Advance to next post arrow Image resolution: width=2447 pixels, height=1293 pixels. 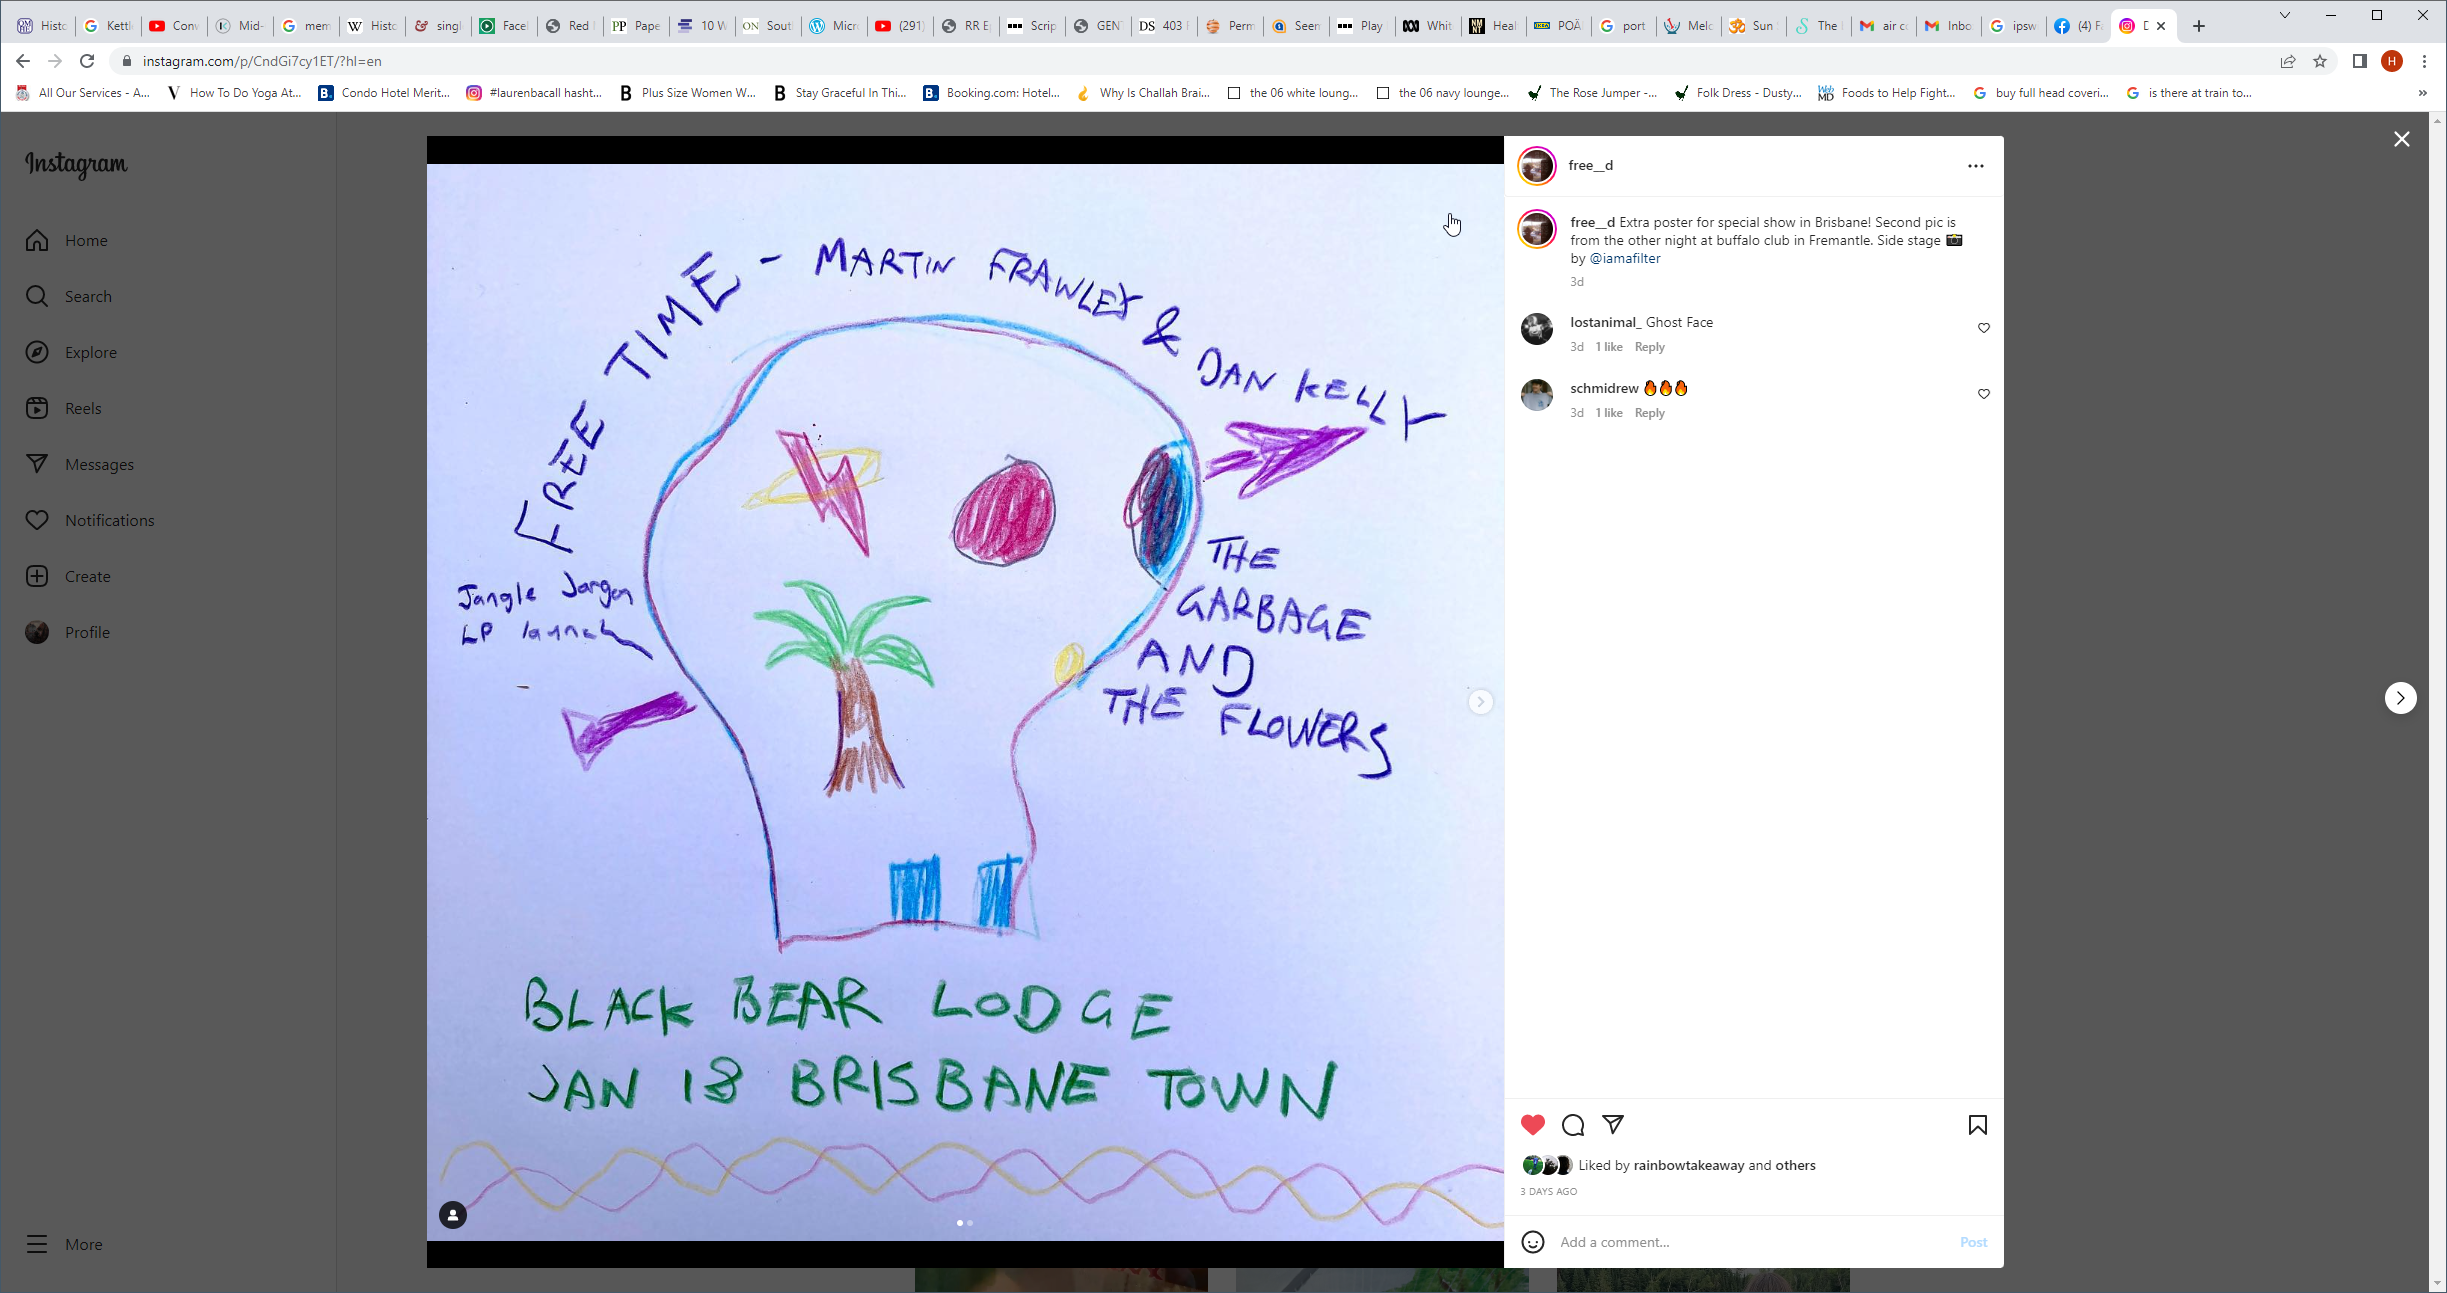(x=2400, y=698)
